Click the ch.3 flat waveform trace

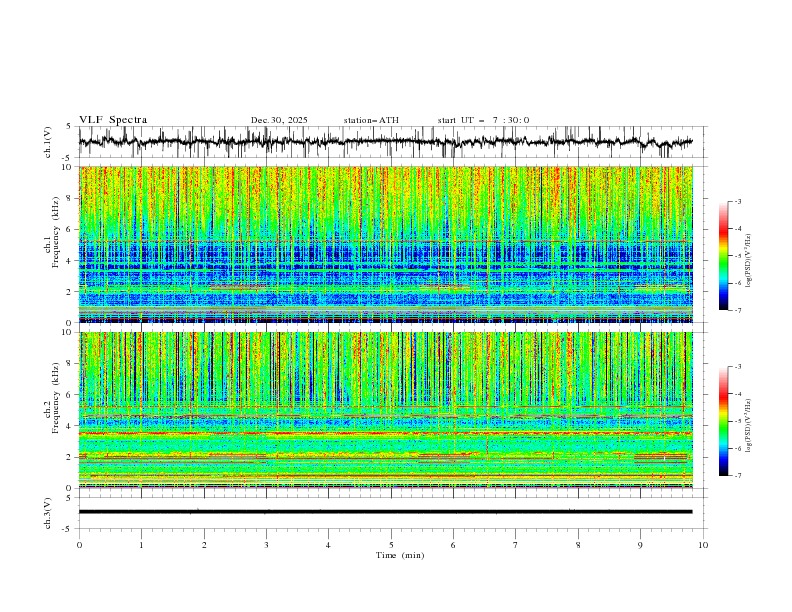pos(386,512)
